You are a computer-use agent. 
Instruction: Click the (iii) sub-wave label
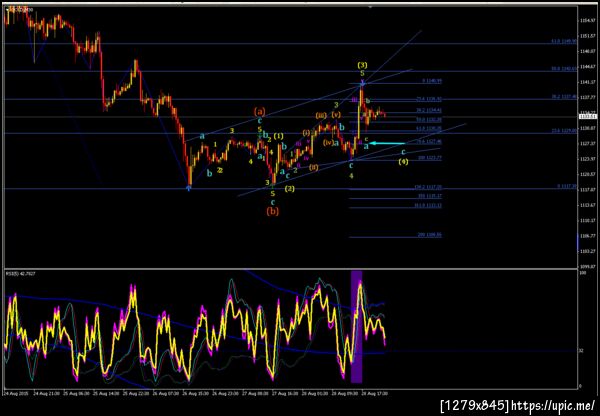pyautogui.click(x=321, y=115)
